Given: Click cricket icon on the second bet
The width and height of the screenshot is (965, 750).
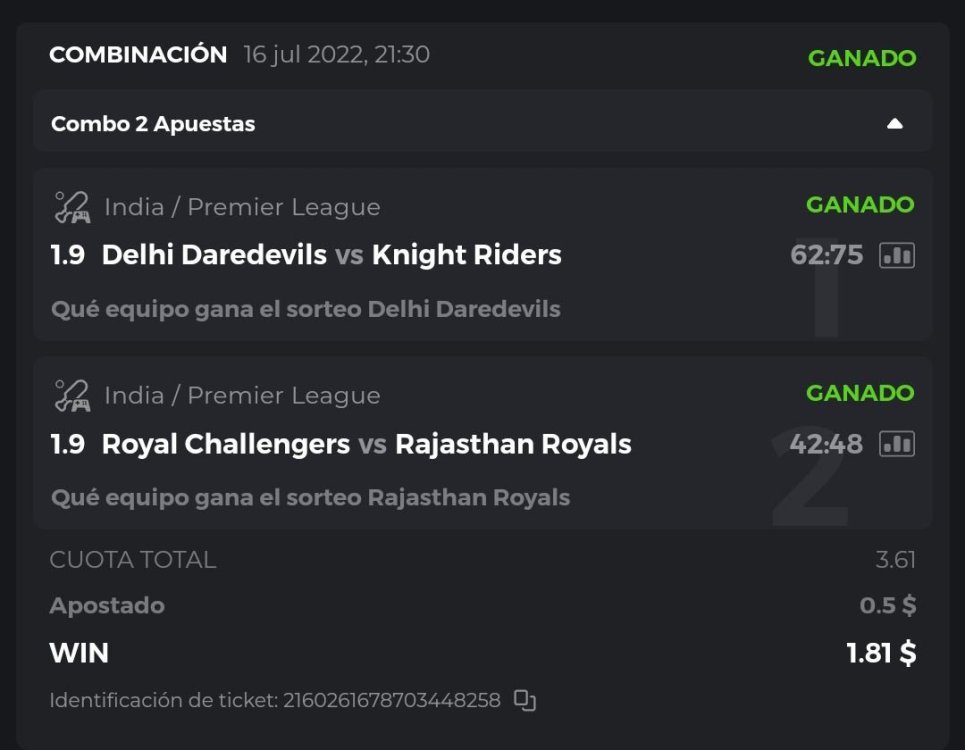Looking at the screenshot, I should point(71,396).
